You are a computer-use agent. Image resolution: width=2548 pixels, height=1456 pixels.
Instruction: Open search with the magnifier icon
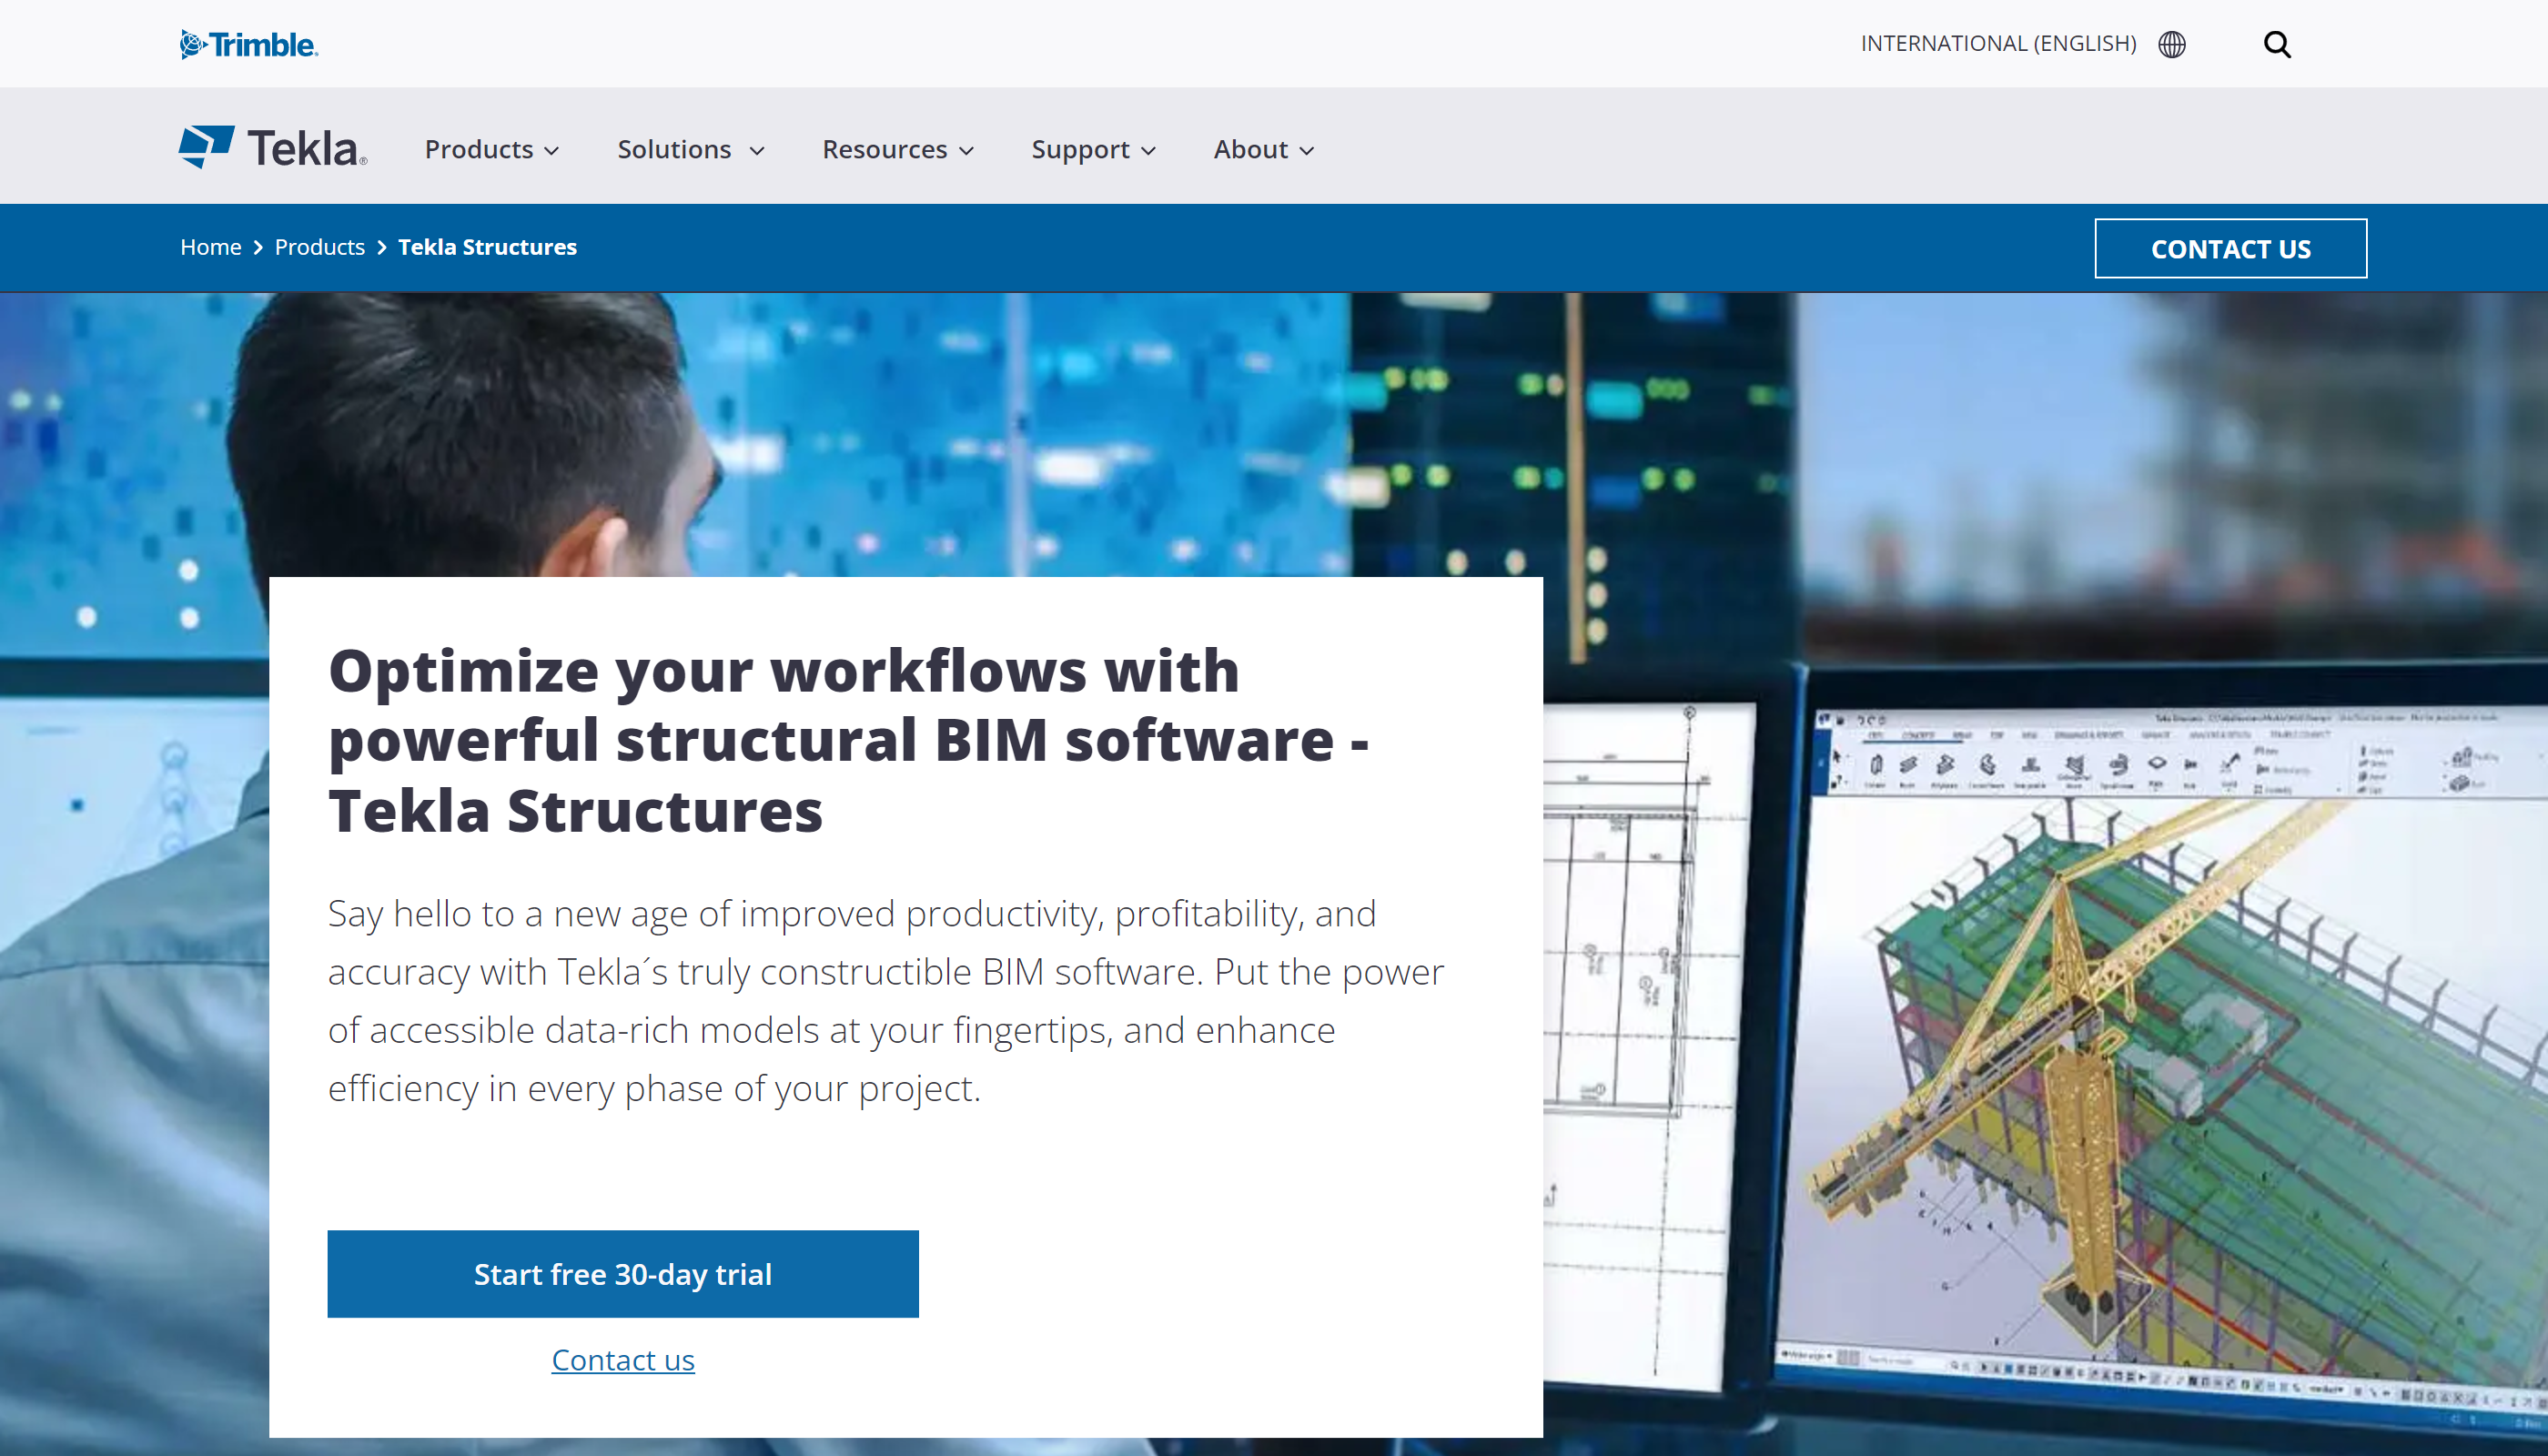tap(2277, 44)
